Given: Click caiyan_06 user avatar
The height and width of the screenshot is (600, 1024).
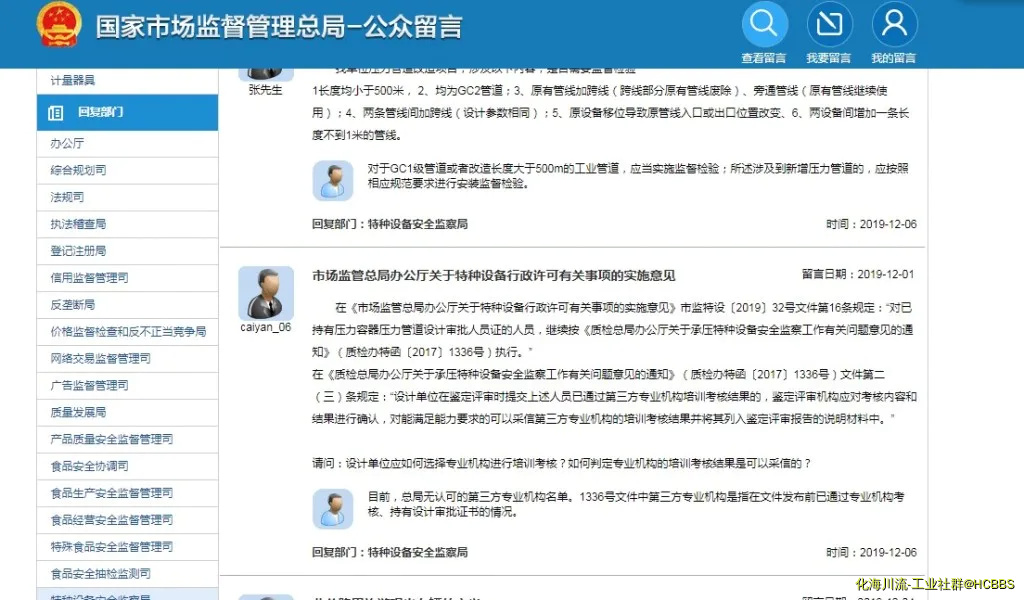Looking at the screenshot, I should coord(266,292).
